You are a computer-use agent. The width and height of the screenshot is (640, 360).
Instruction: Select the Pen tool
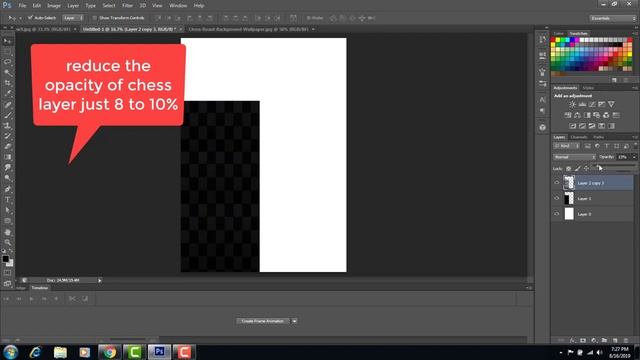pyautogui.click(x=7, y=189)
